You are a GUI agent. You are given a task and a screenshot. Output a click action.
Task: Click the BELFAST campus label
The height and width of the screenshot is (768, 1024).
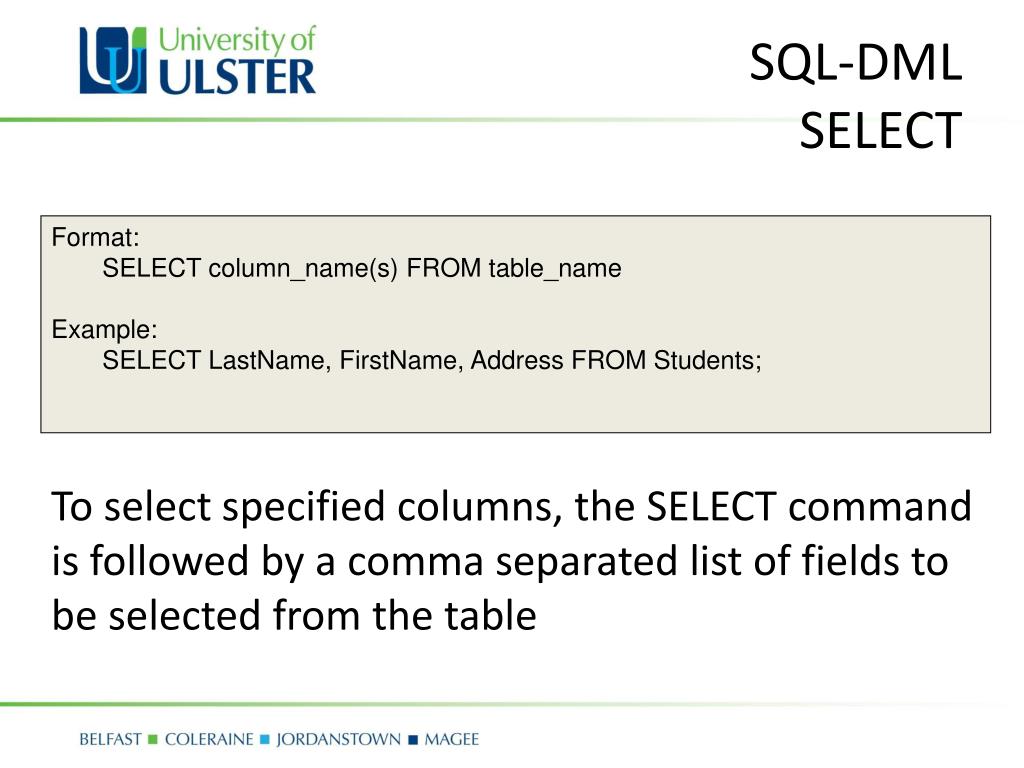[110, 739]
